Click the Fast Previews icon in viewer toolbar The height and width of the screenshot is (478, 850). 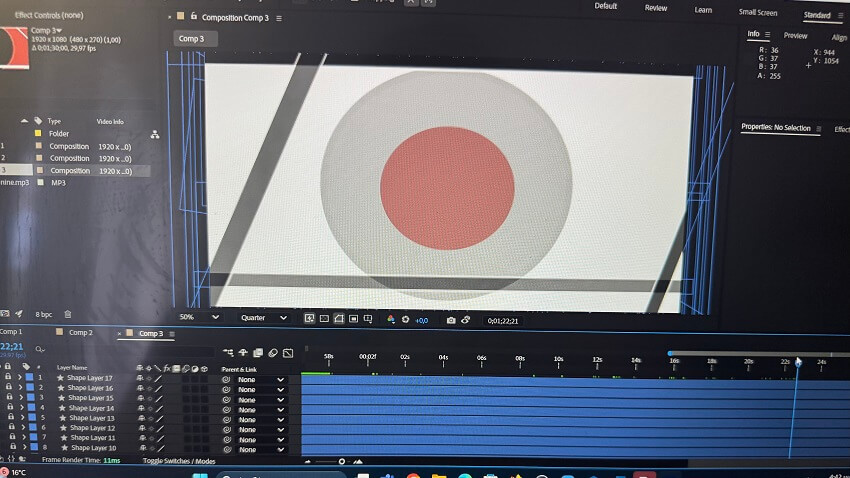click(x=309, y=319)
